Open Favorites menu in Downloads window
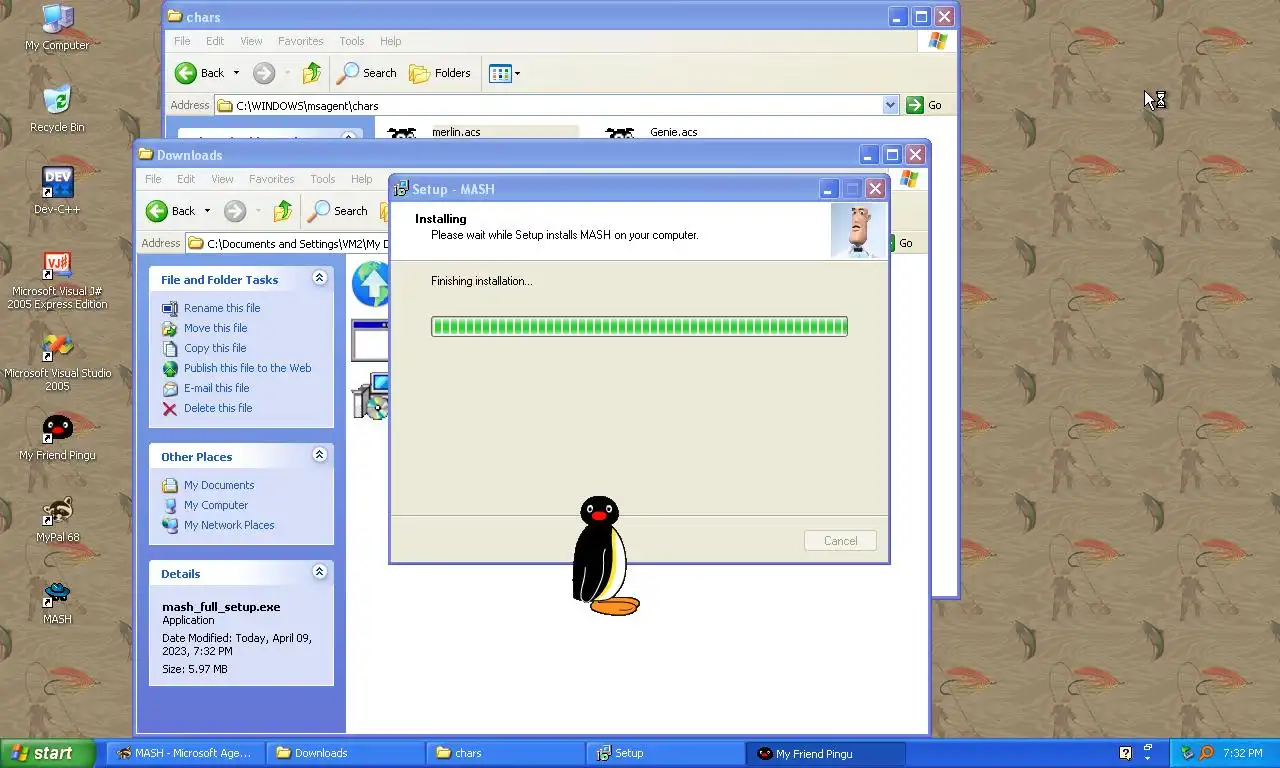 click(272, 179)
